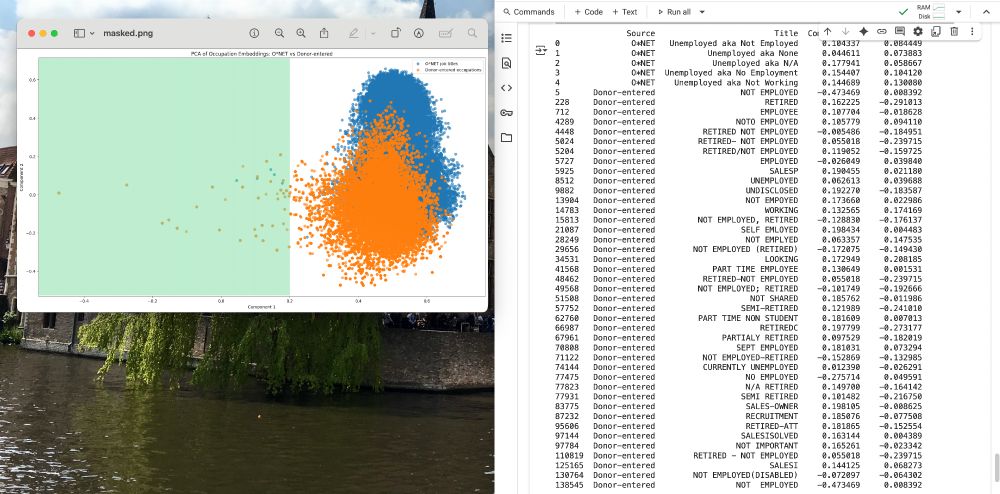The width and height of the screenshot is (1000, 494).
Task: Open the cell editor settings gear
Action: click(x=918, y=31)
